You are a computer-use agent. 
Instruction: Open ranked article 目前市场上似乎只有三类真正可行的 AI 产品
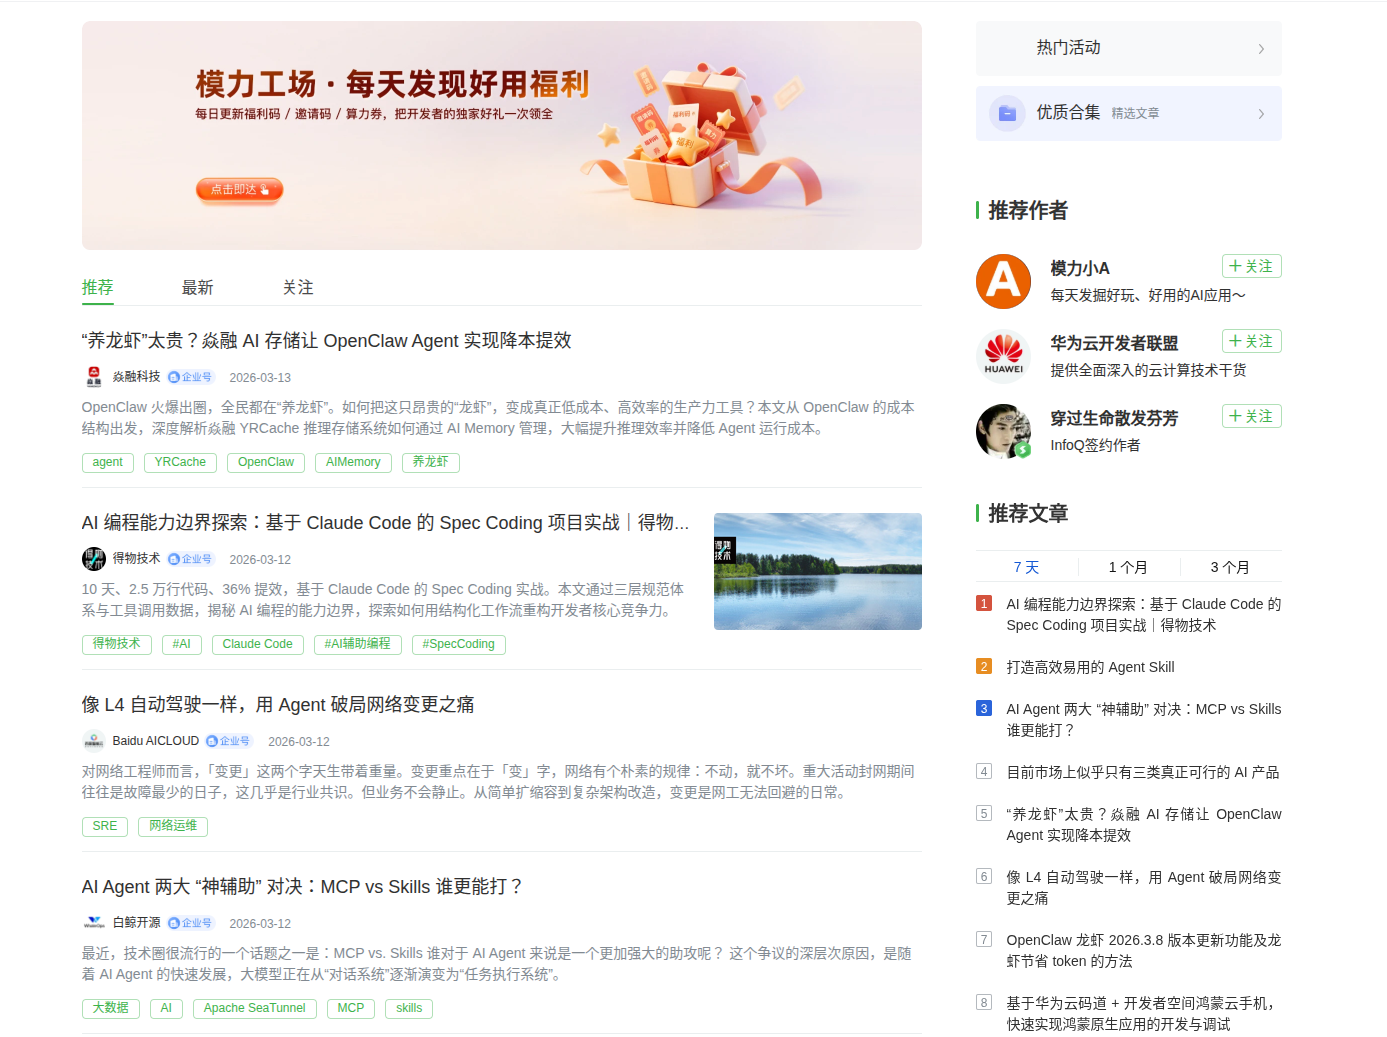click(1143, 772)
